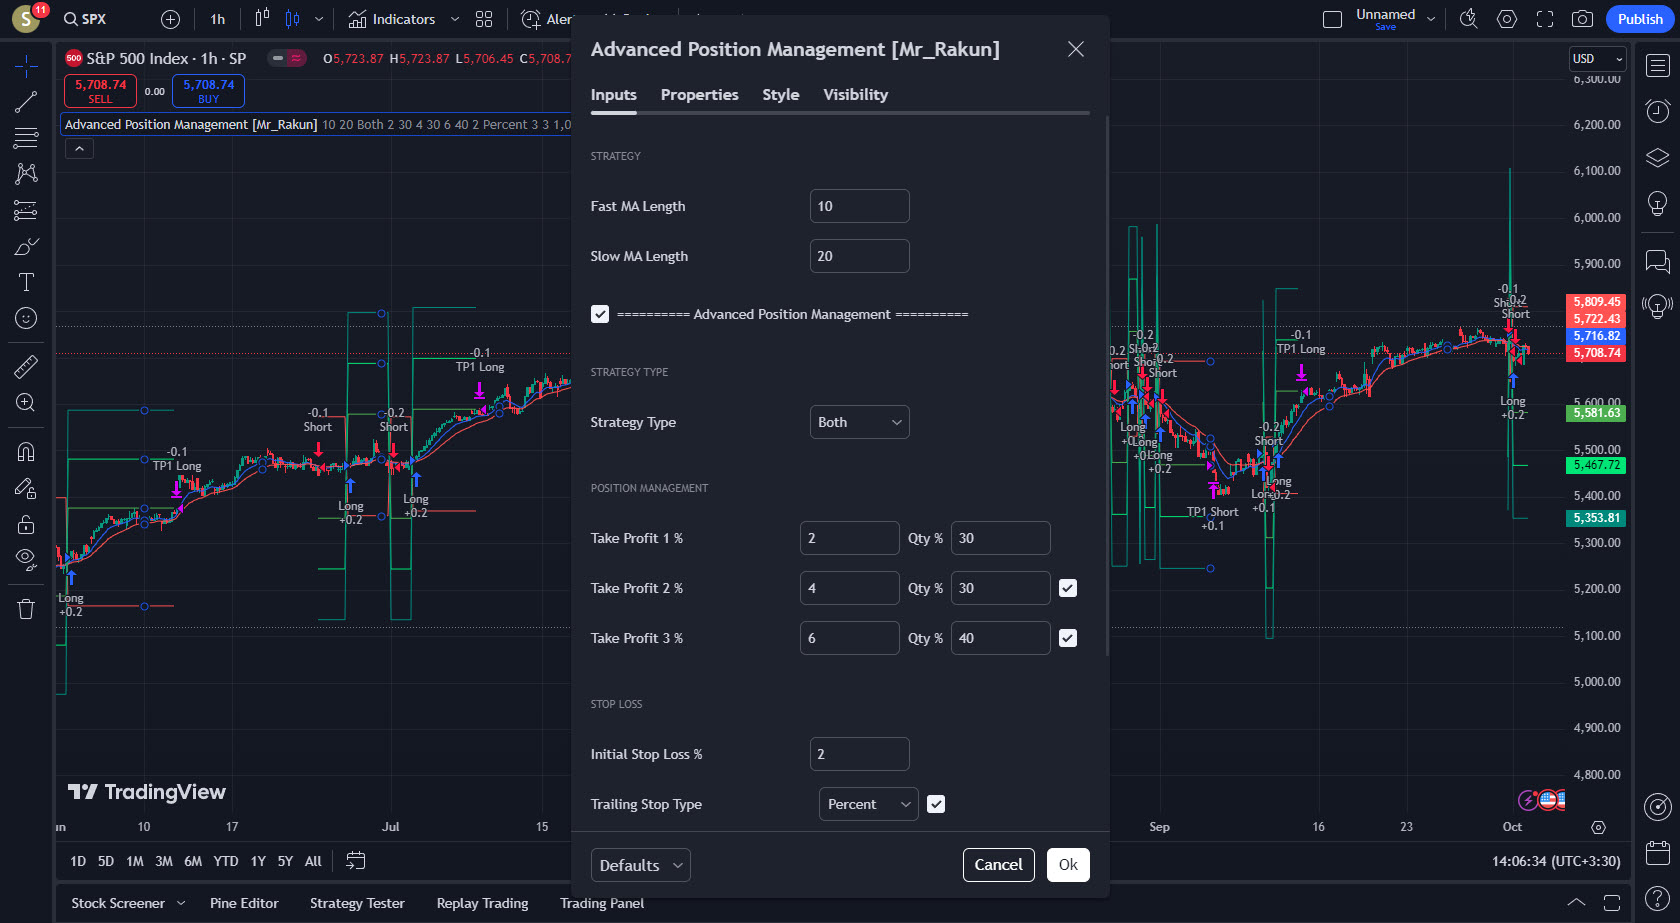Take a chart snapshot with camera icon

click(1582, 19)
